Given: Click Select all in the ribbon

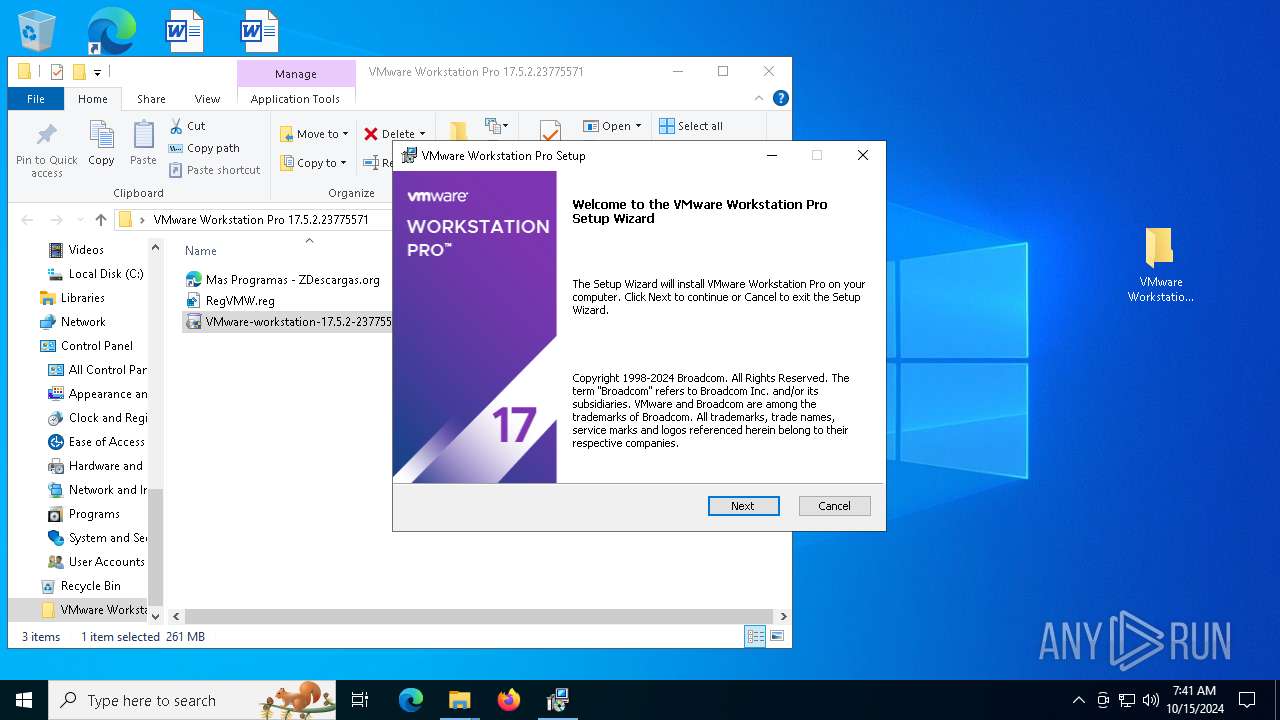Looking at the screenshot, I should (690, 126).
